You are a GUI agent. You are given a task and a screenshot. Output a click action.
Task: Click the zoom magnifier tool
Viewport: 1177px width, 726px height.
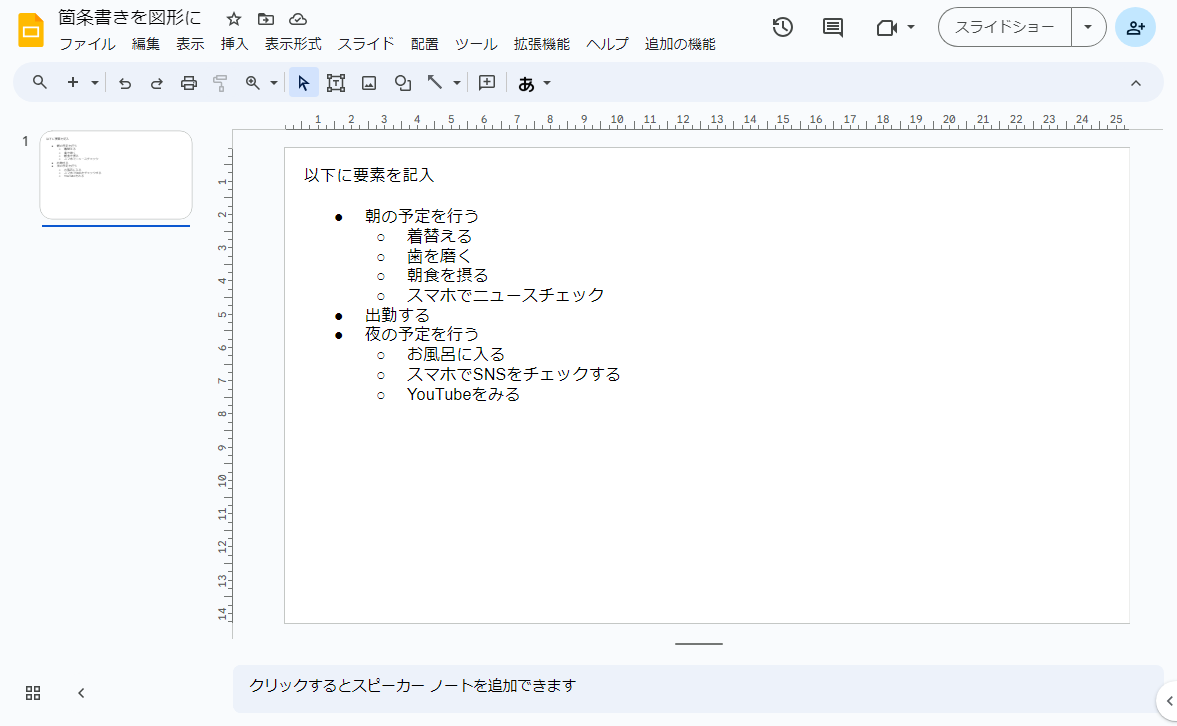[x=253, y=83]
